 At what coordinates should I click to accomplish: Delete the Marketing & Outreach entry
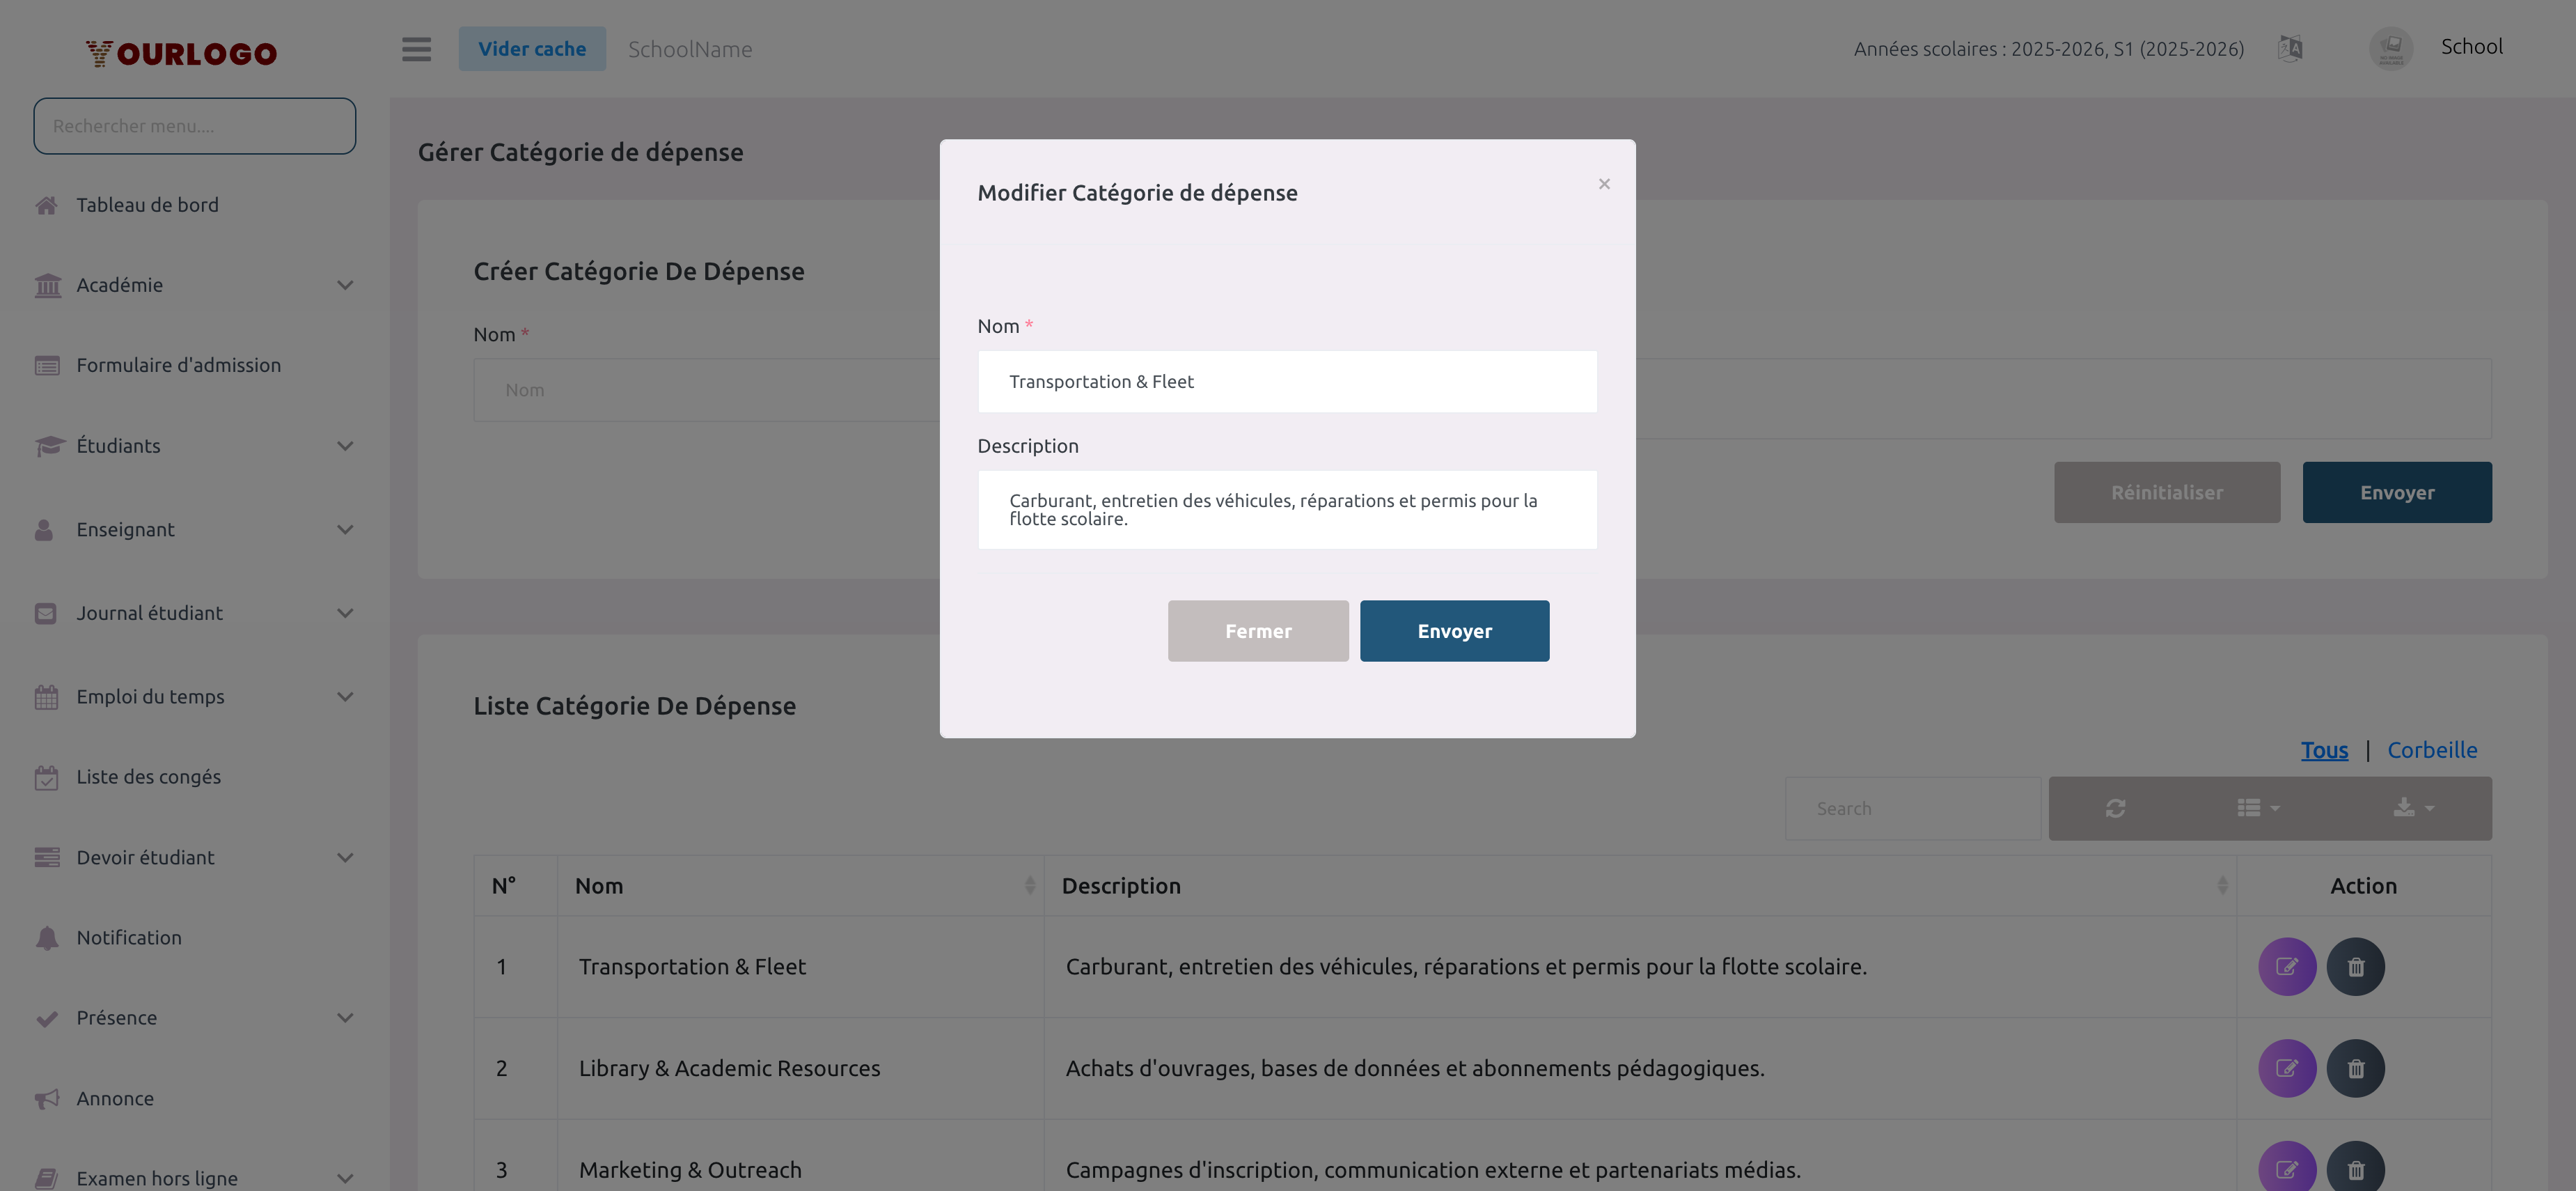click(x=2356, y=1168)
